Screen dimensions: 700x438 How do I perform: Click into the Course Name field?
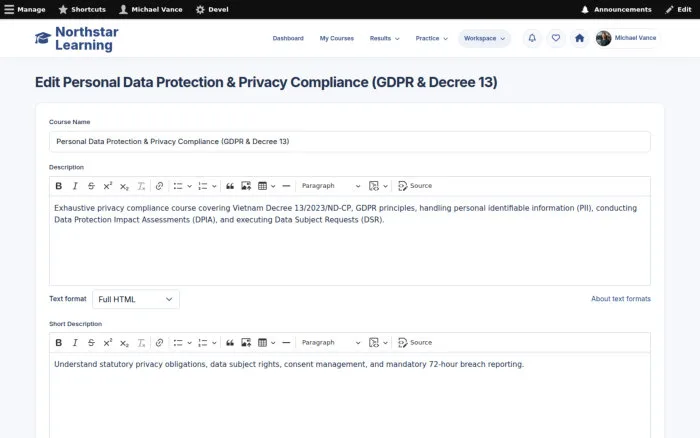tap(350, 142)
